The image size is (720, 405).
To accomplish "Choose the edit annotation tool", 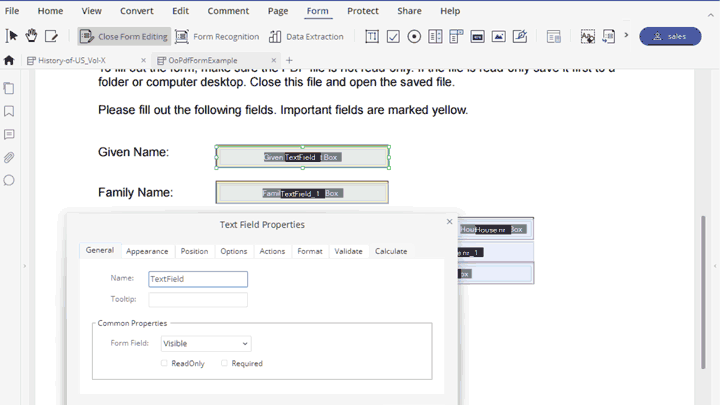I will tap(51, 36).
